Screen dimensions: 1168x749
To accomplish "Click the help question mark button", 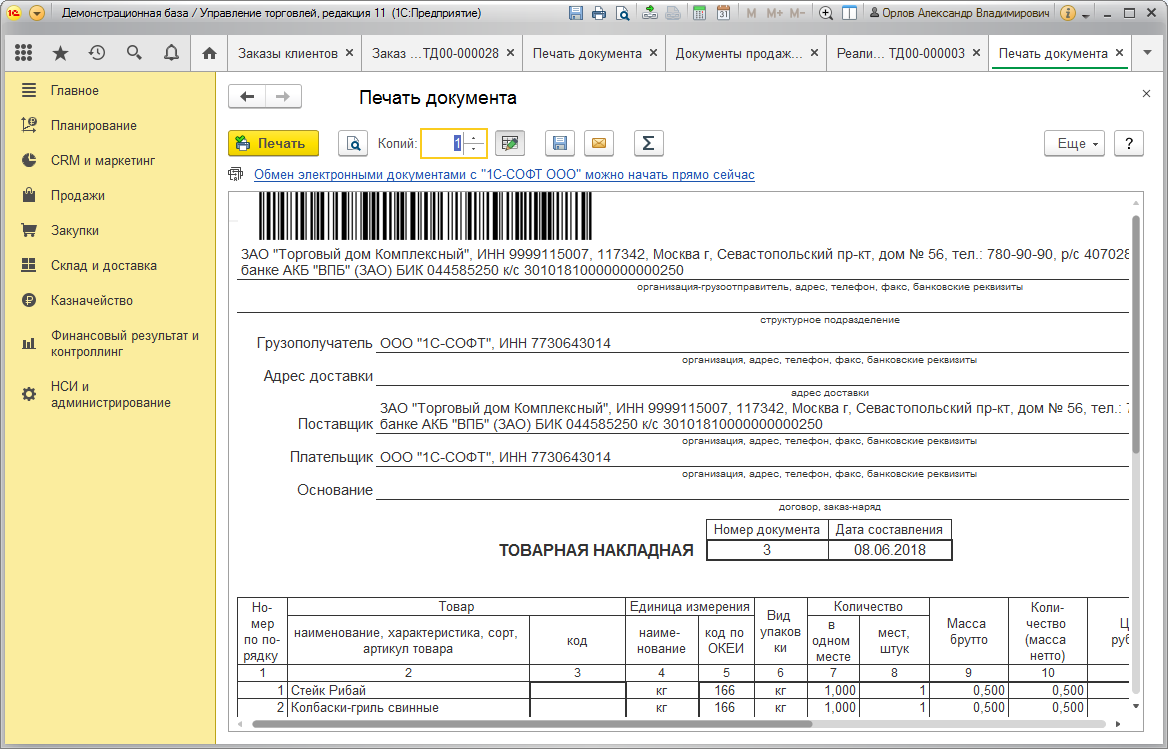I will [x=1129, y=144].
